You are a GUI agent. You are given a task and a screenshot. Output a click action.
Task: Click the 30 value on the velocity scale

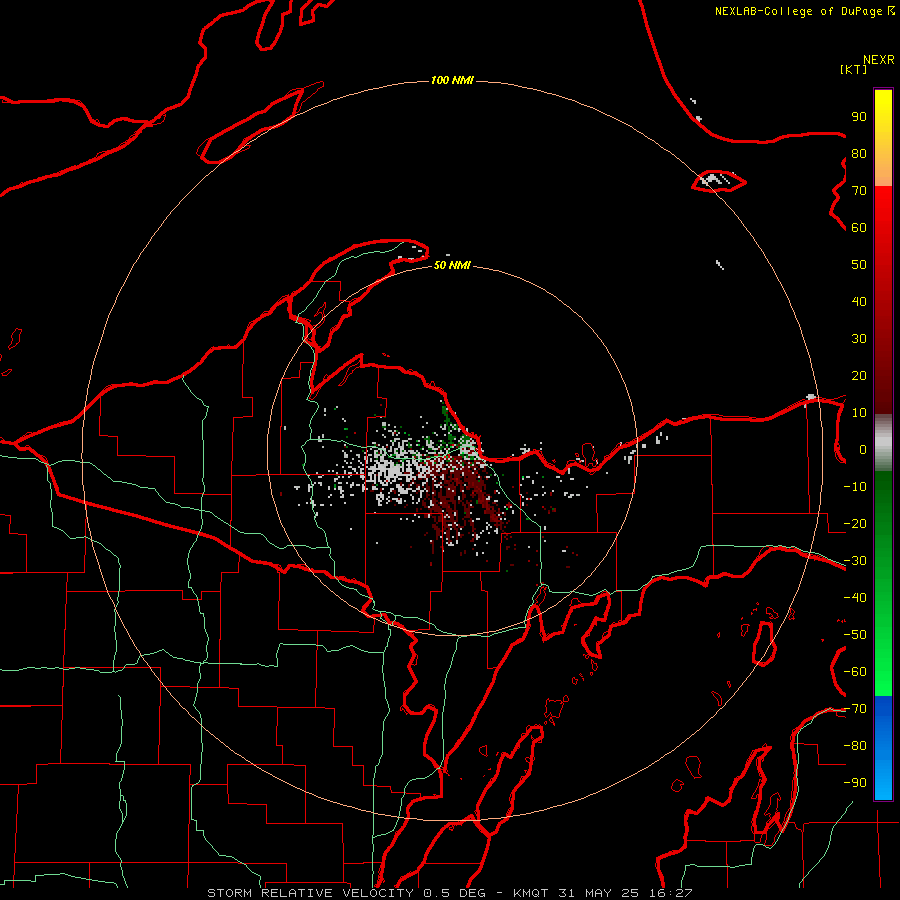859,339
